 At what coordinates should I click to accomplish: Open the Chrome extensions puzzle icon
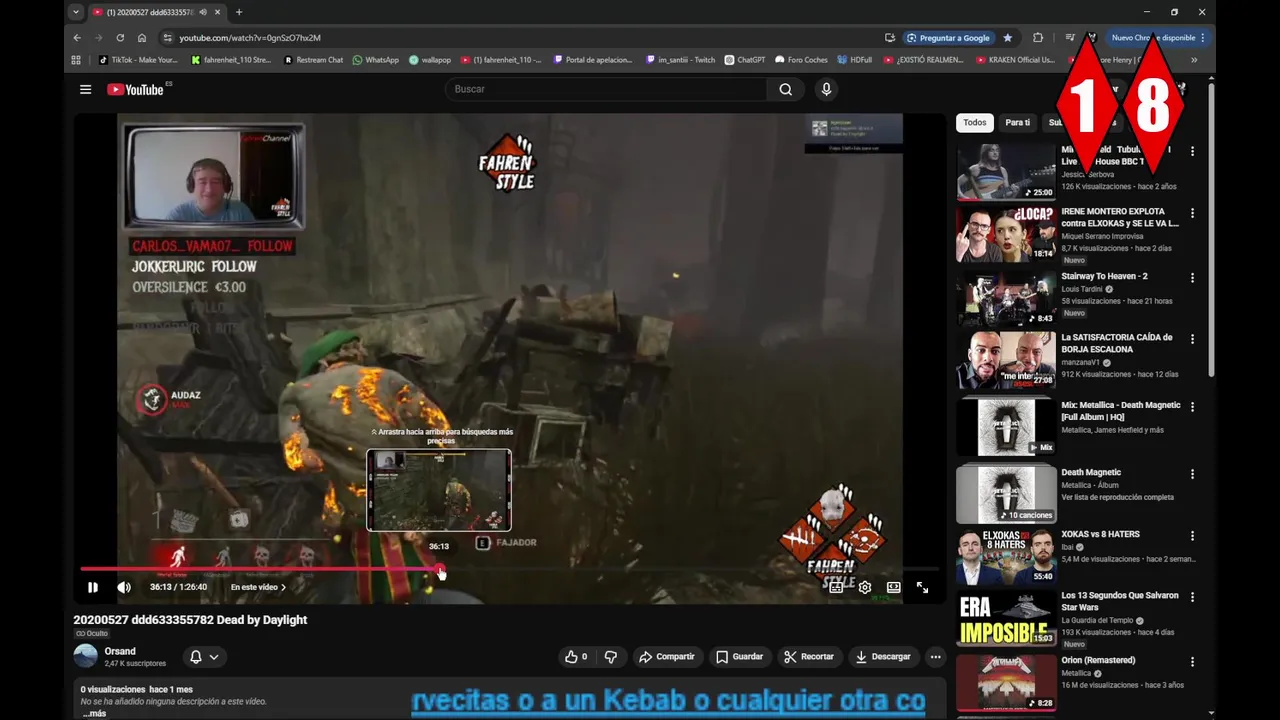[1038, 38]
